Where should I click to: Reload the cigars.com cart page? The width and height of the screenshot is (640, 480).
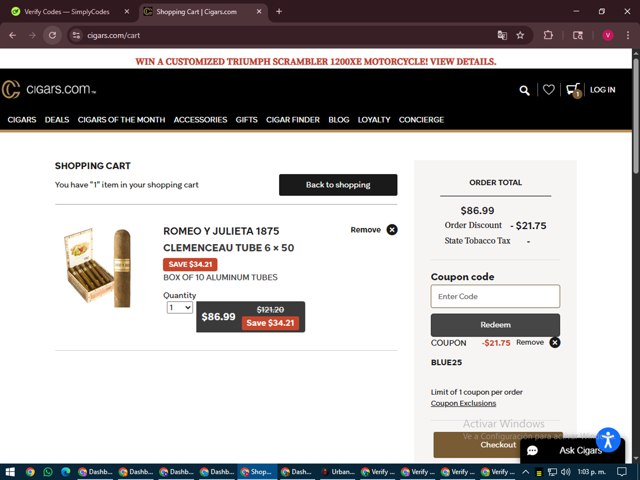52,36
